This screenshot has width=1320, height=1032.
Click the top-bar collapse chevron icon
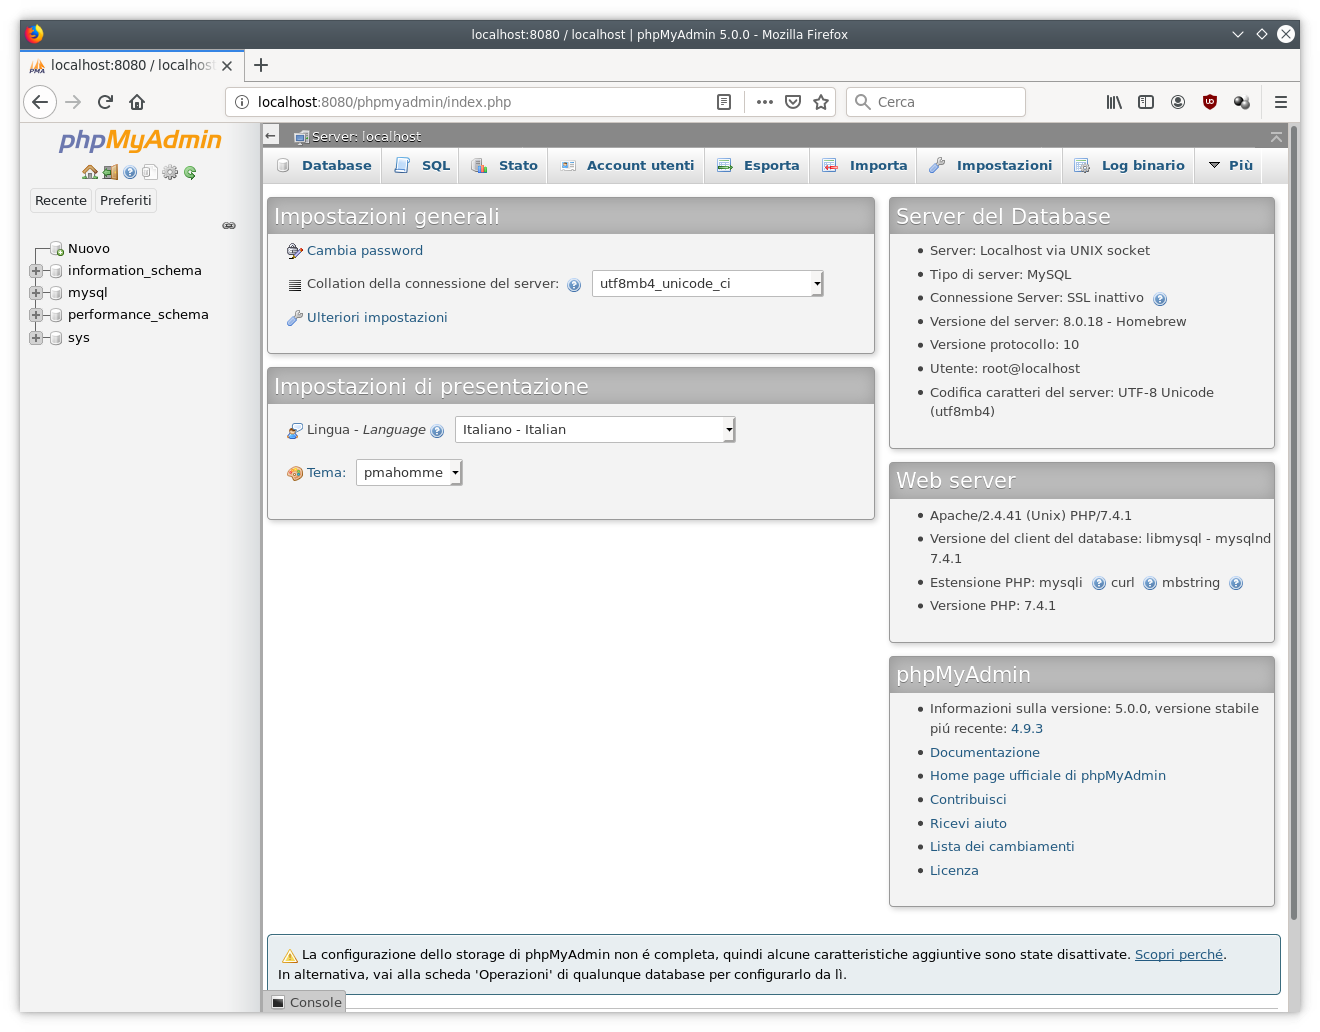pos(1276,137)
